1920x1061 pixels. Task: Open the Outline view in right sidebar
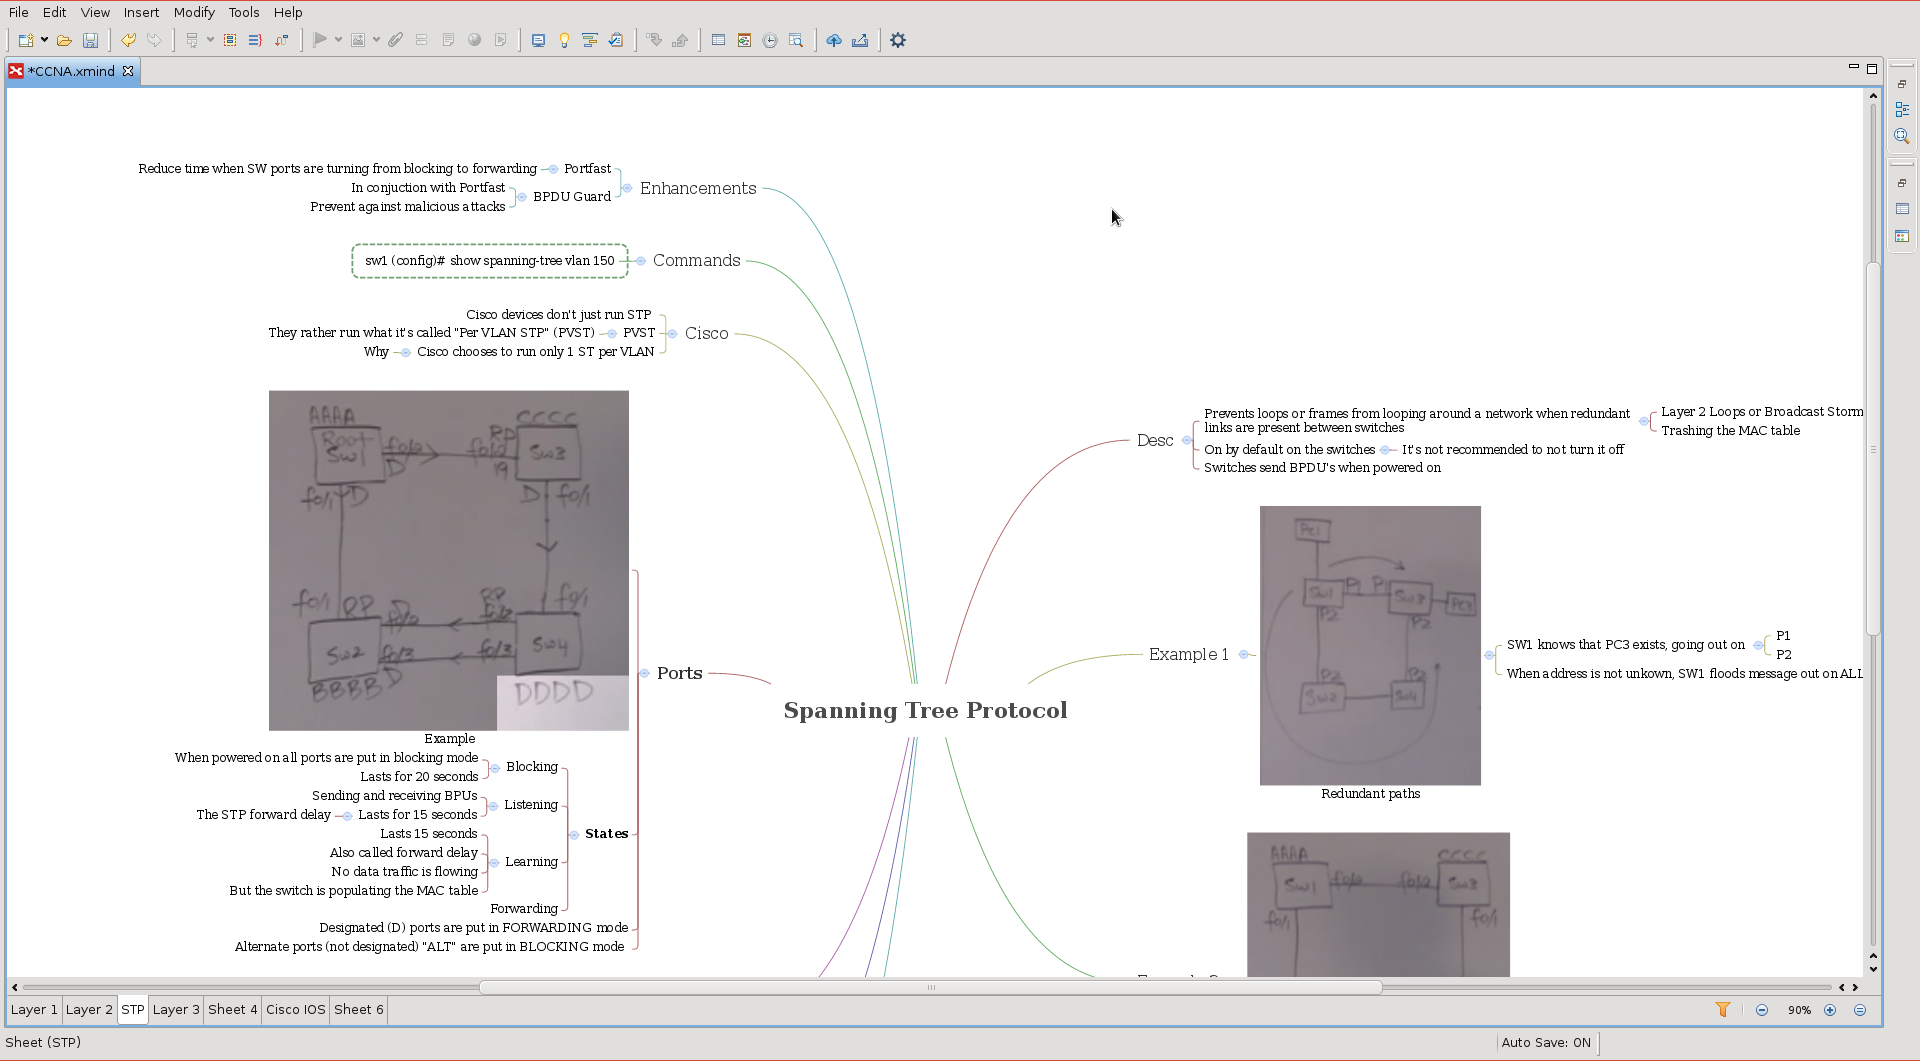(x=1902, y=110)
